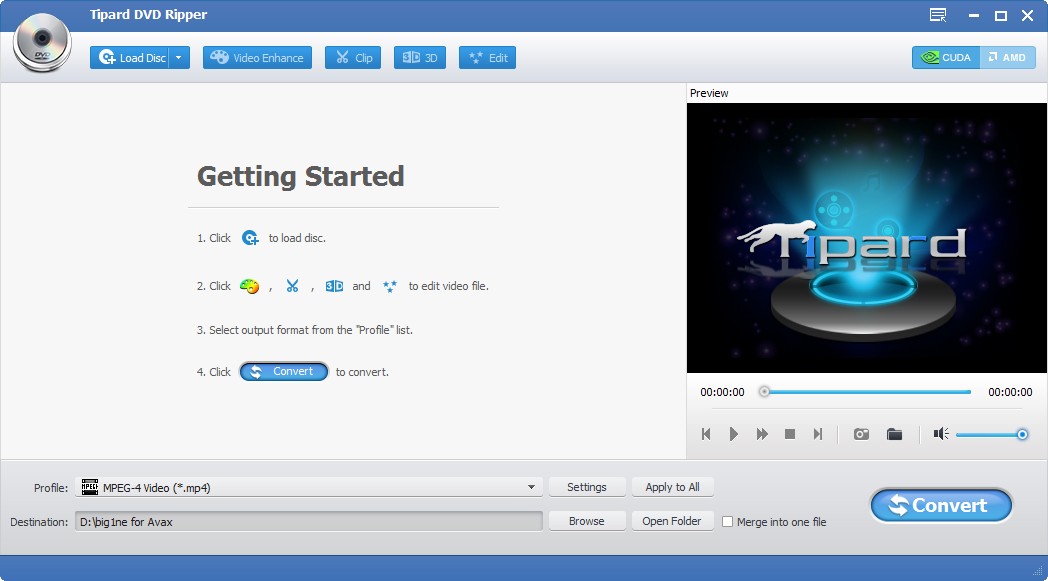Image resolution: width=1048 pixels, height=581 pixels.
Task: Take a snapshot with camera icon
Action: (861, 434)
